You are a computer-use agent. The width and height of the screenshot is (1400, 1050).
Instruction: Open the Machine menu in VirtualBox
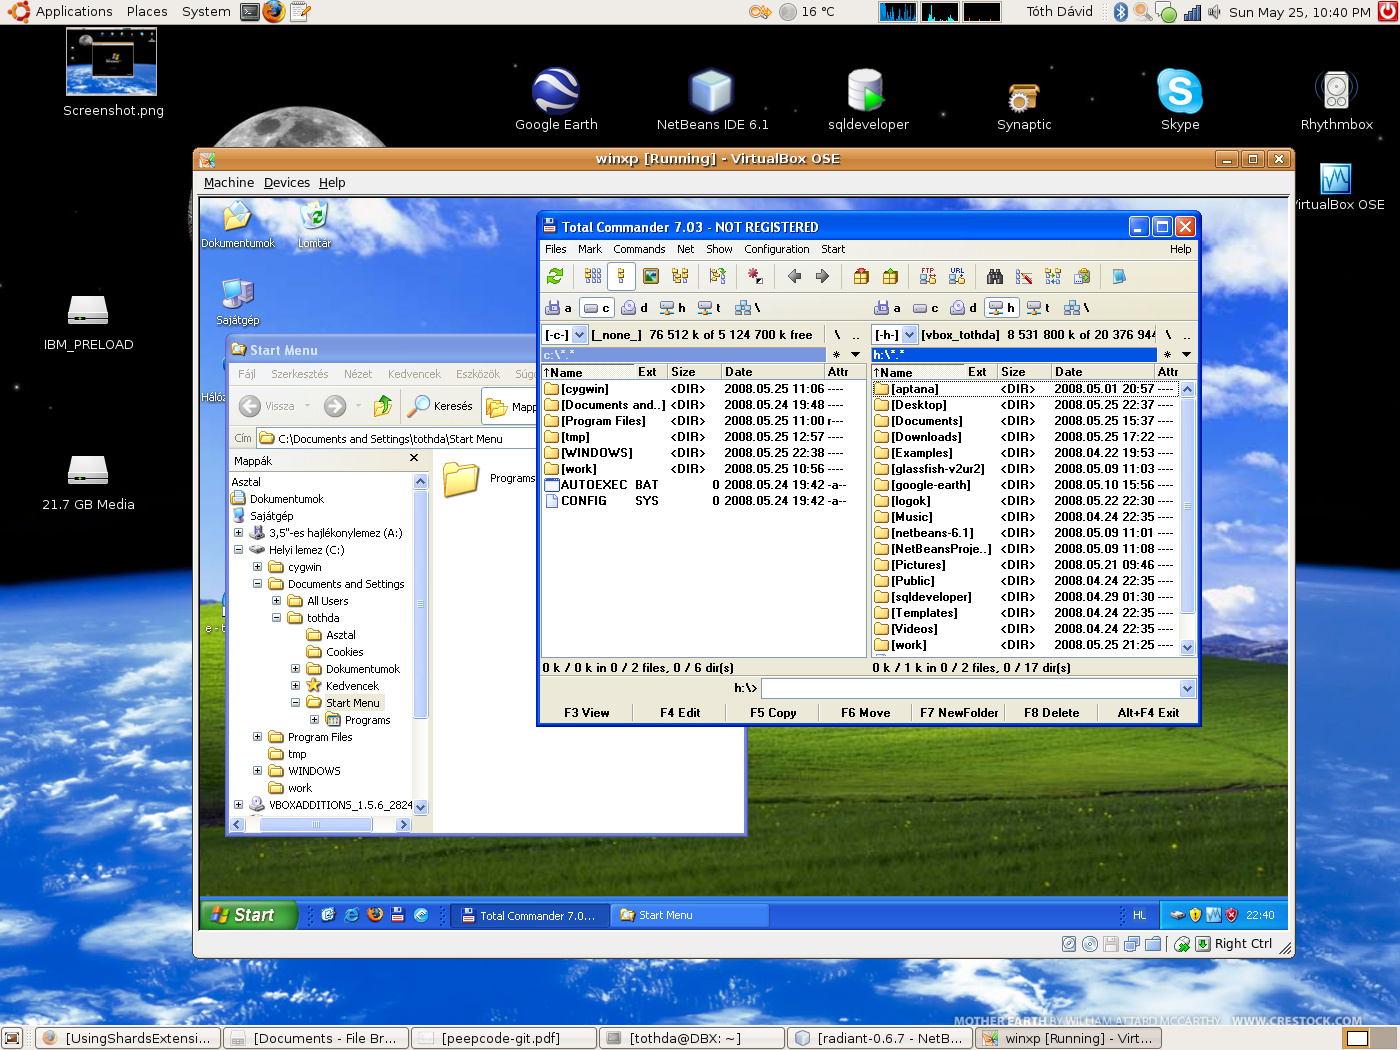(229, 183)
